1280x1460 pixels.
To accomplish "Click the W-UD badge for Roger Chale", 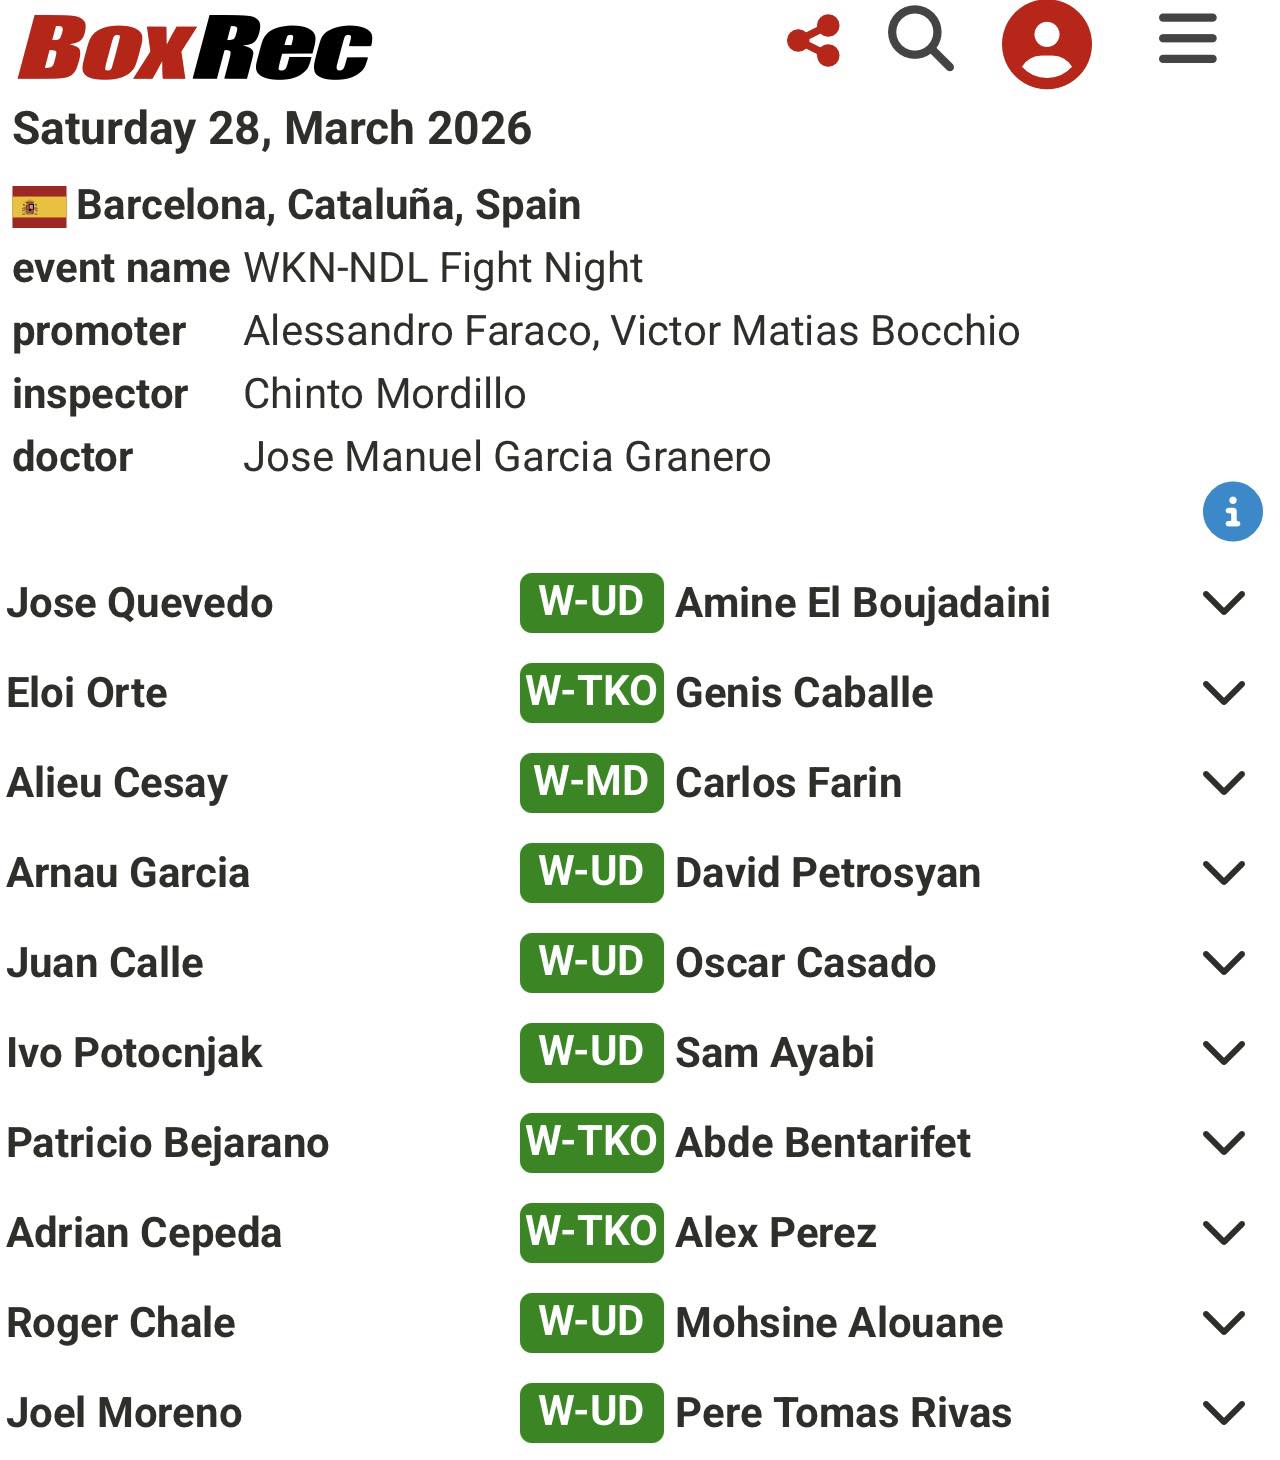I will [x=591, y=1322].
